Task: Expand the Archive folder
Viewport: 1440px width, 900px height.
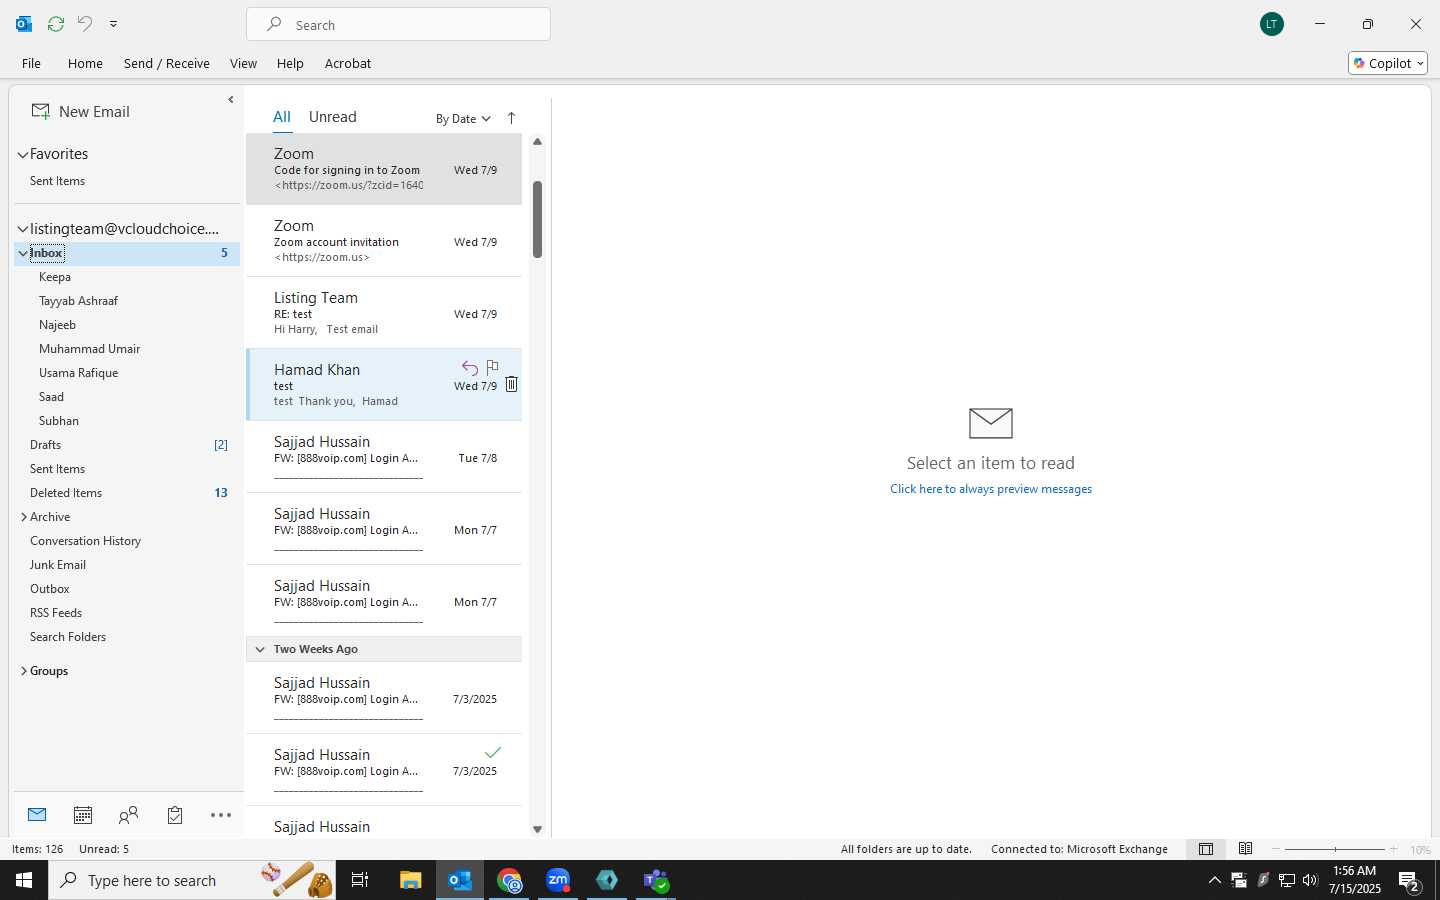Action: pos(23,517)
